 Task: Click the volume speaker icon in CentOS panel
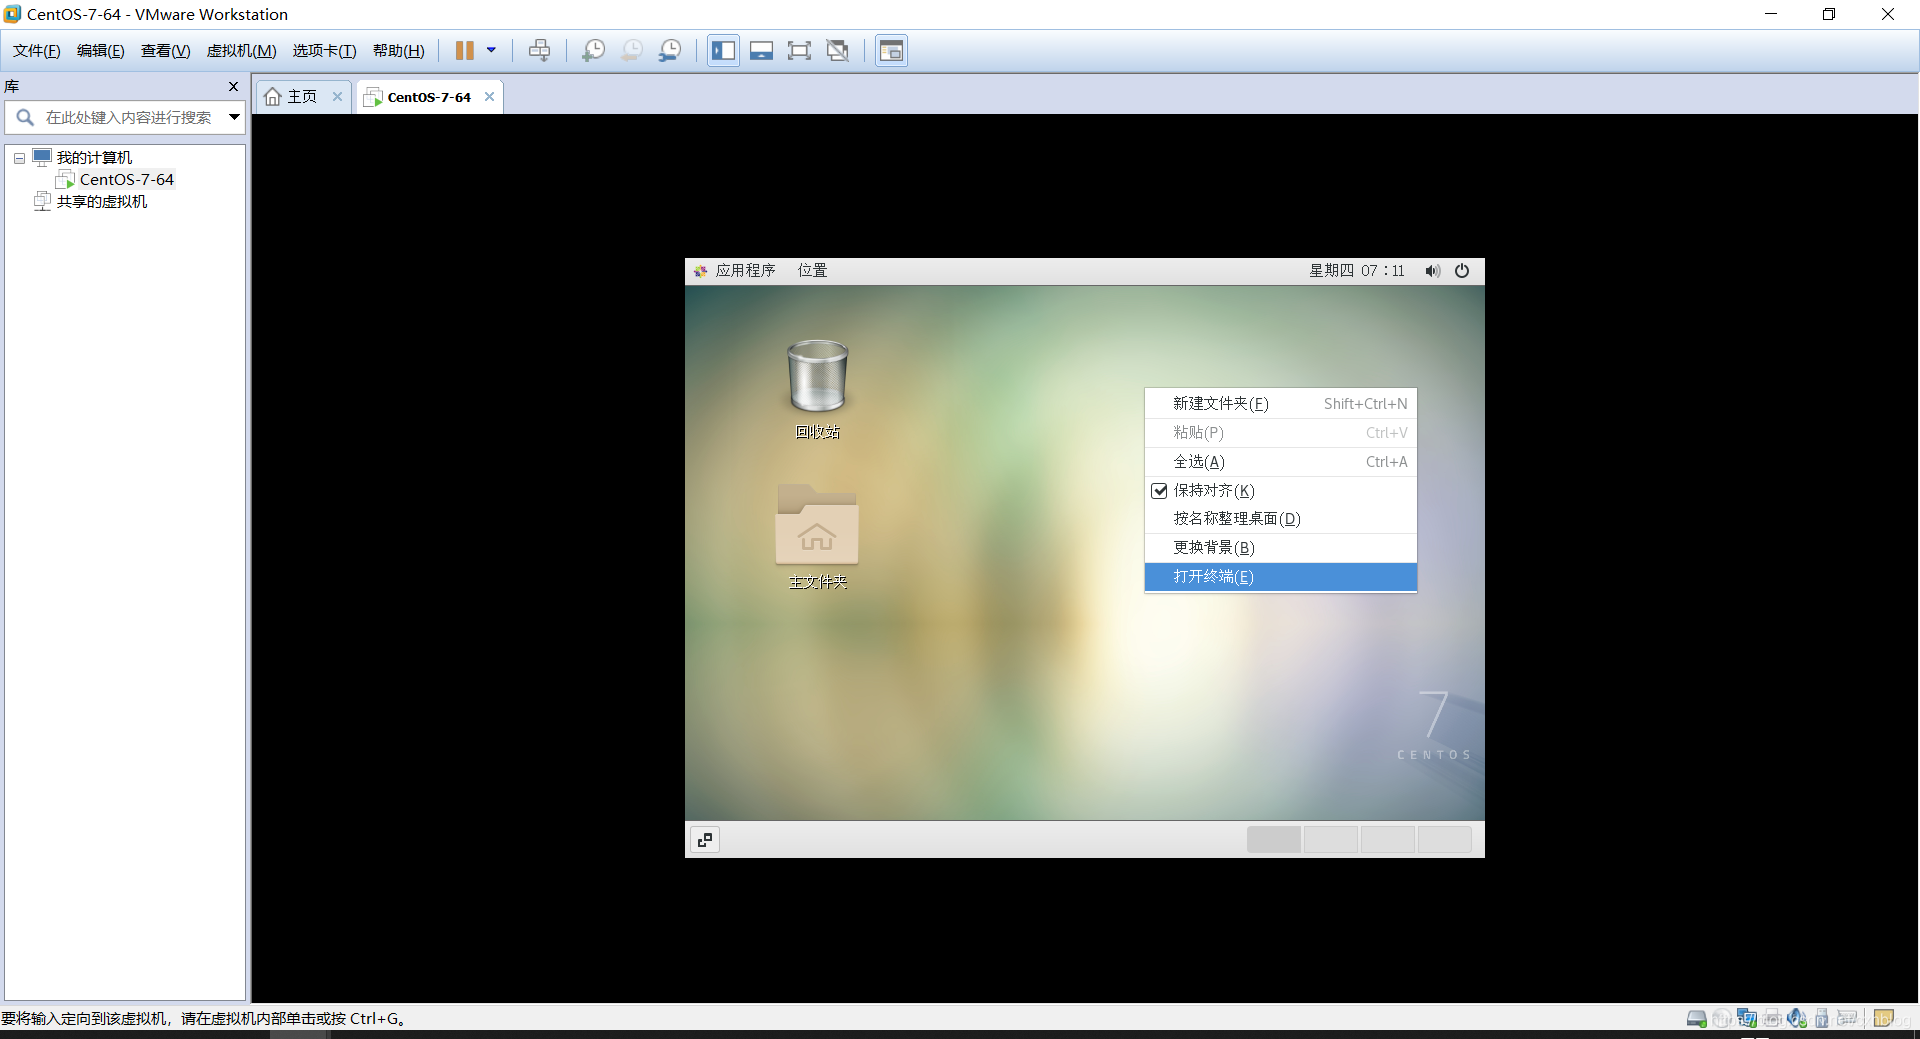[1433, 271]
